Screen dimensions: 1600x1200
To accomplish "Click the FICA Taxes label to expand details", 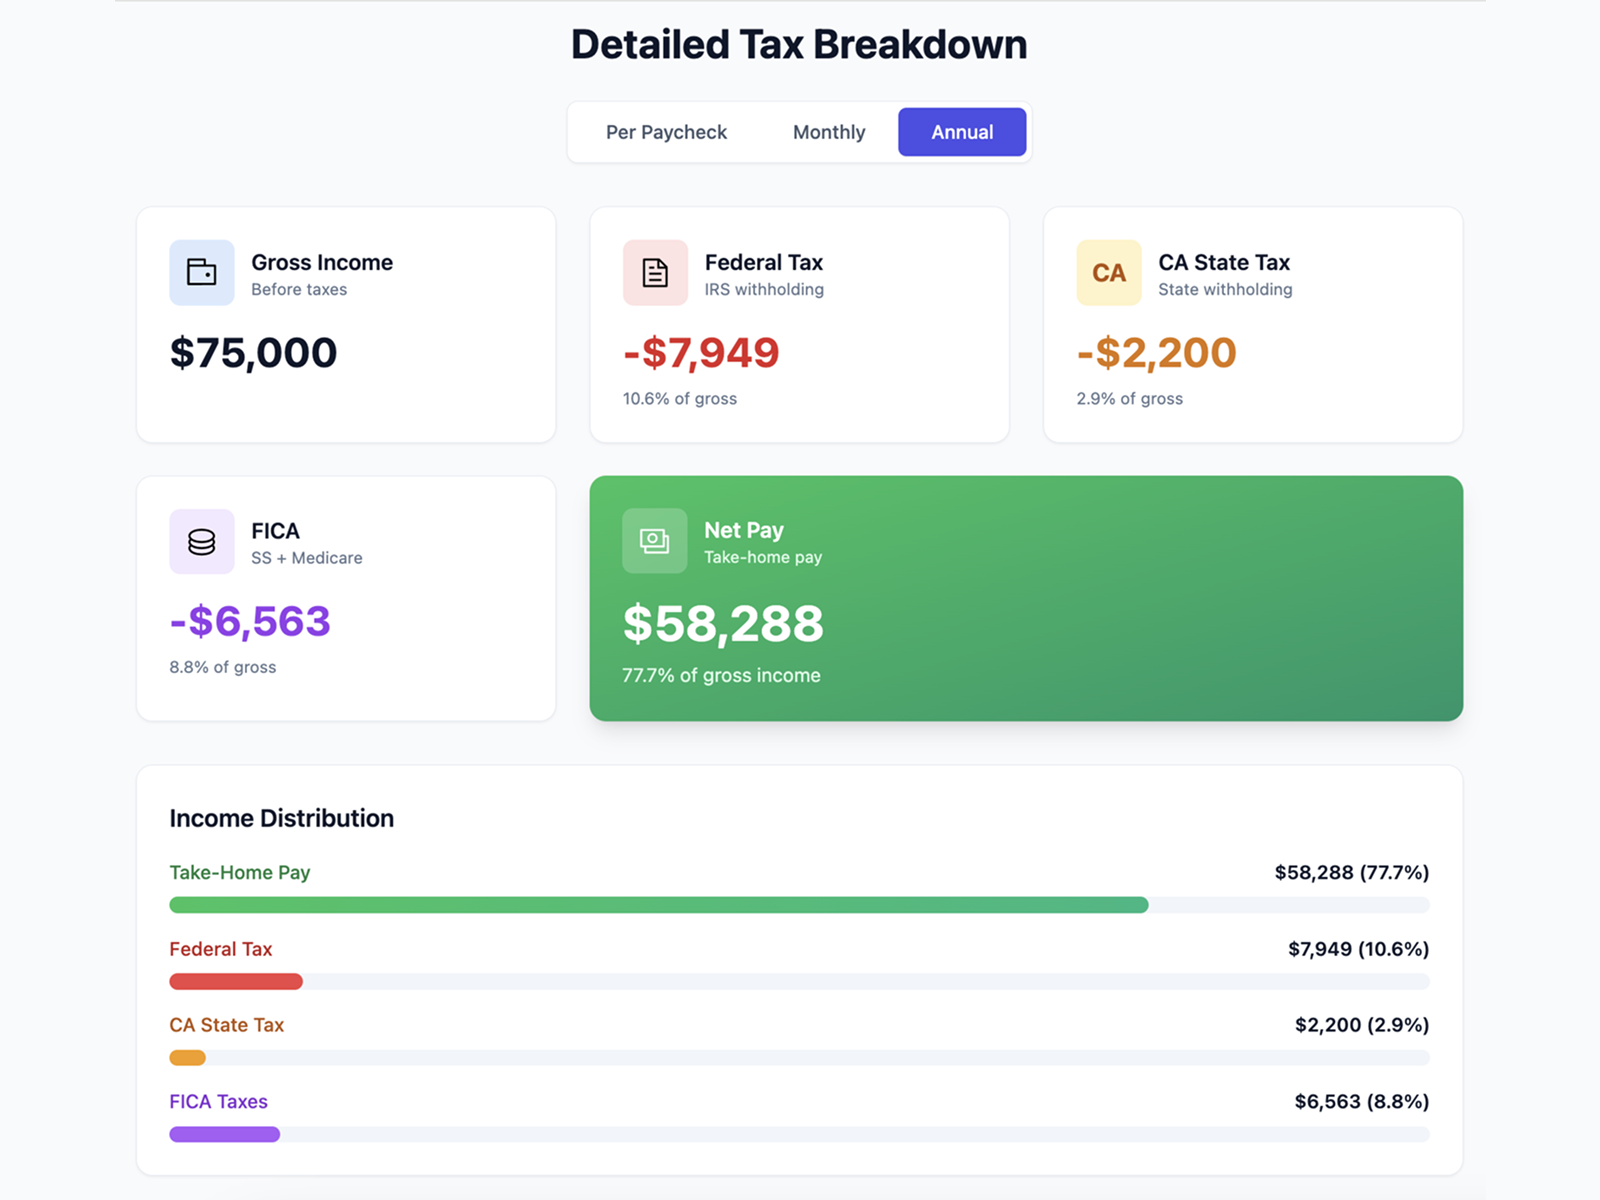I will [x=218, y=1101].
